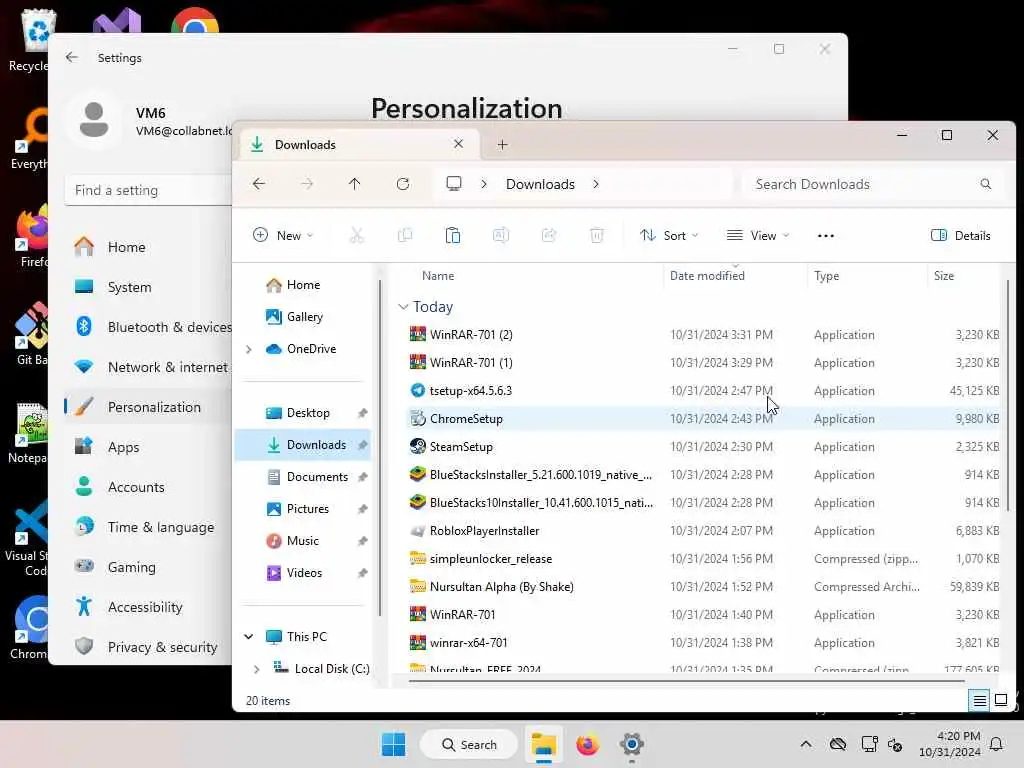This screenshot has width=1024, height=768.
Task: Open Firefox from the taskbar
Action: click(588, 744)
